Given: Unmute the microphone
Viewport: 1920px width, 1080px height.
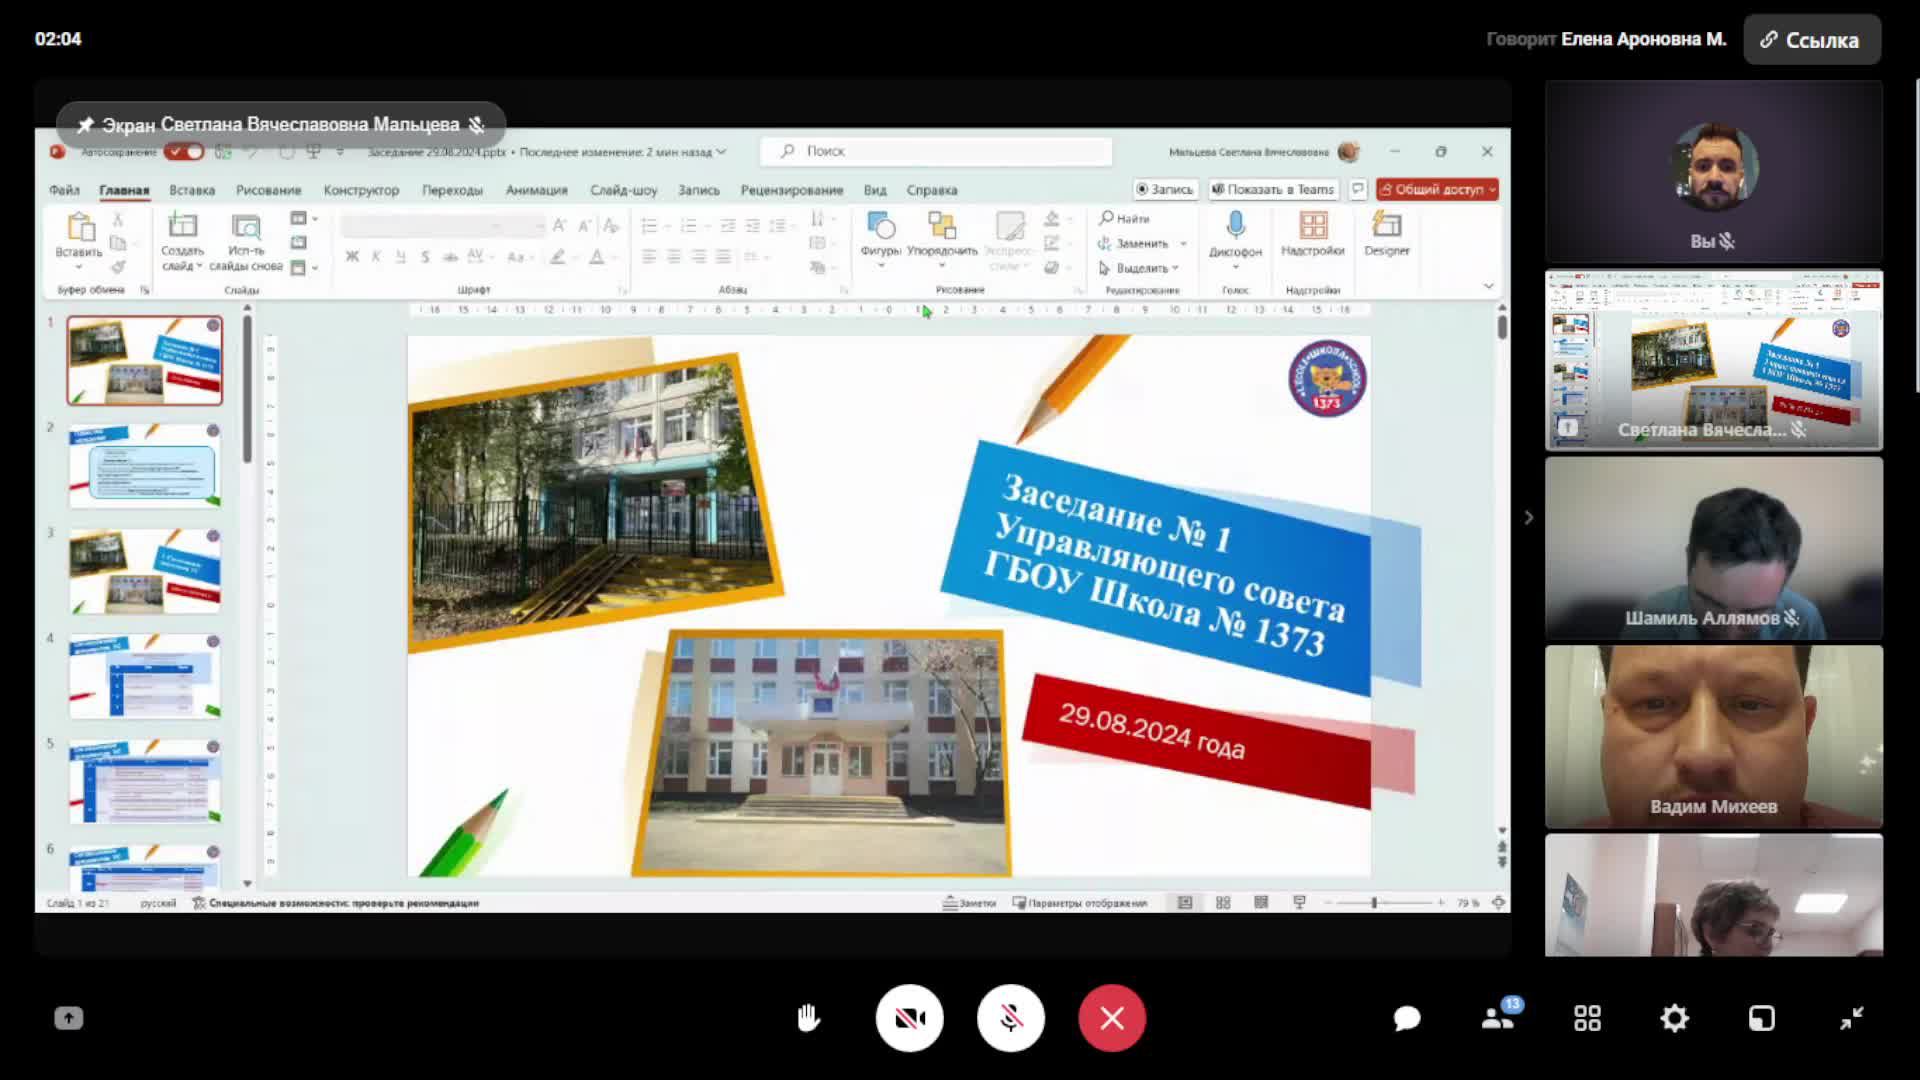Looking at the screenshot, I should pos(1010,1018).
